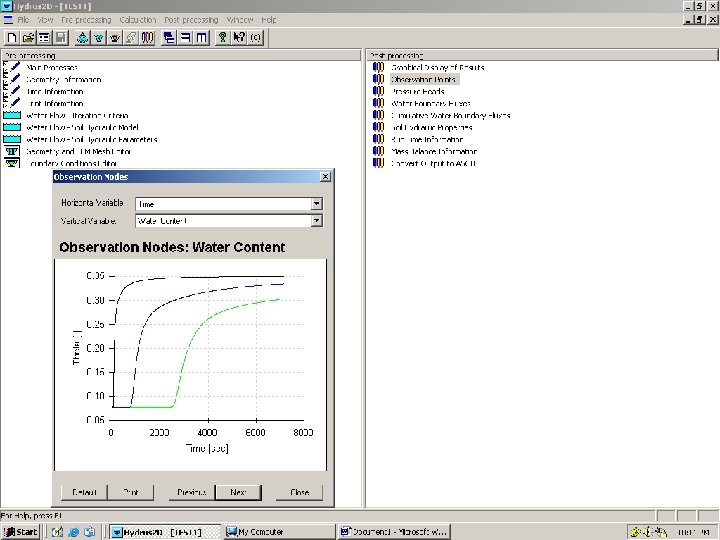This screenshot has width=720, height=540.
Task: Click the Pressure Heads icon in Post-processing
Action: (378, 91)
